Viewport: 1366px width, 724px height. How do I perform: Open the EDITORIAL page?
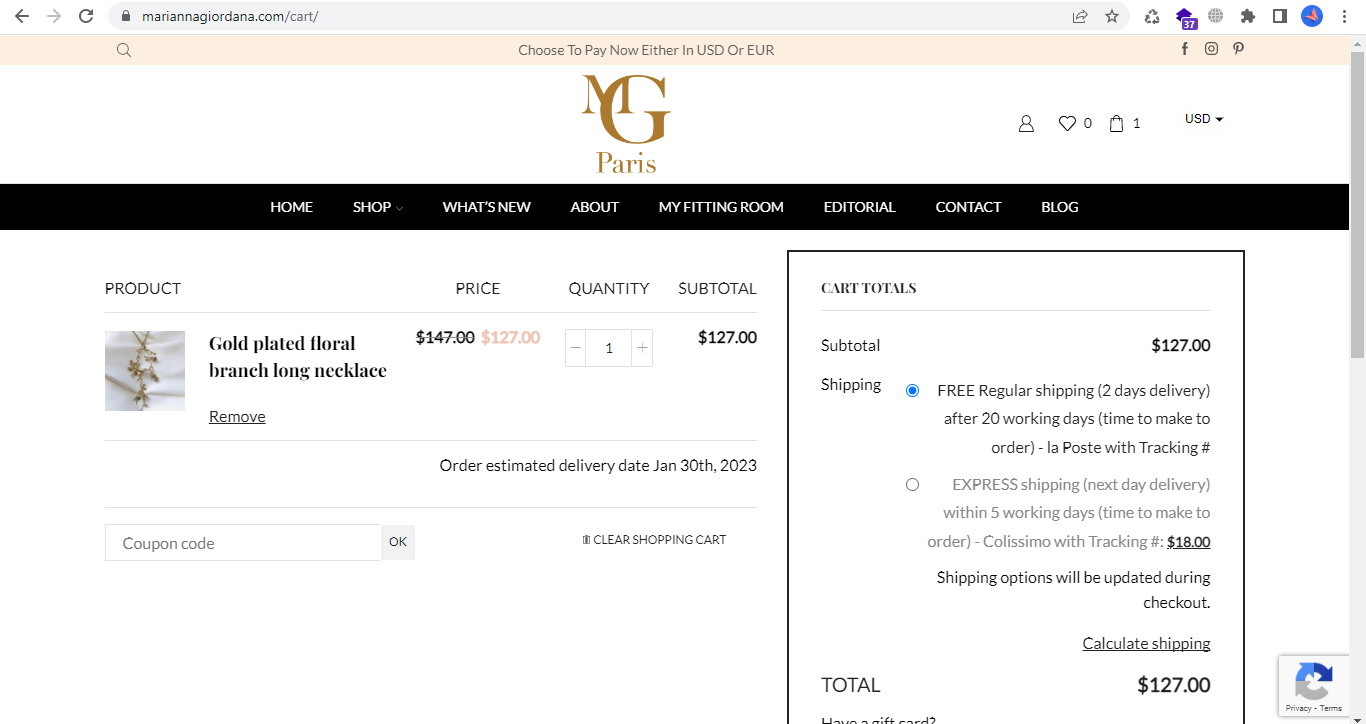859,207
